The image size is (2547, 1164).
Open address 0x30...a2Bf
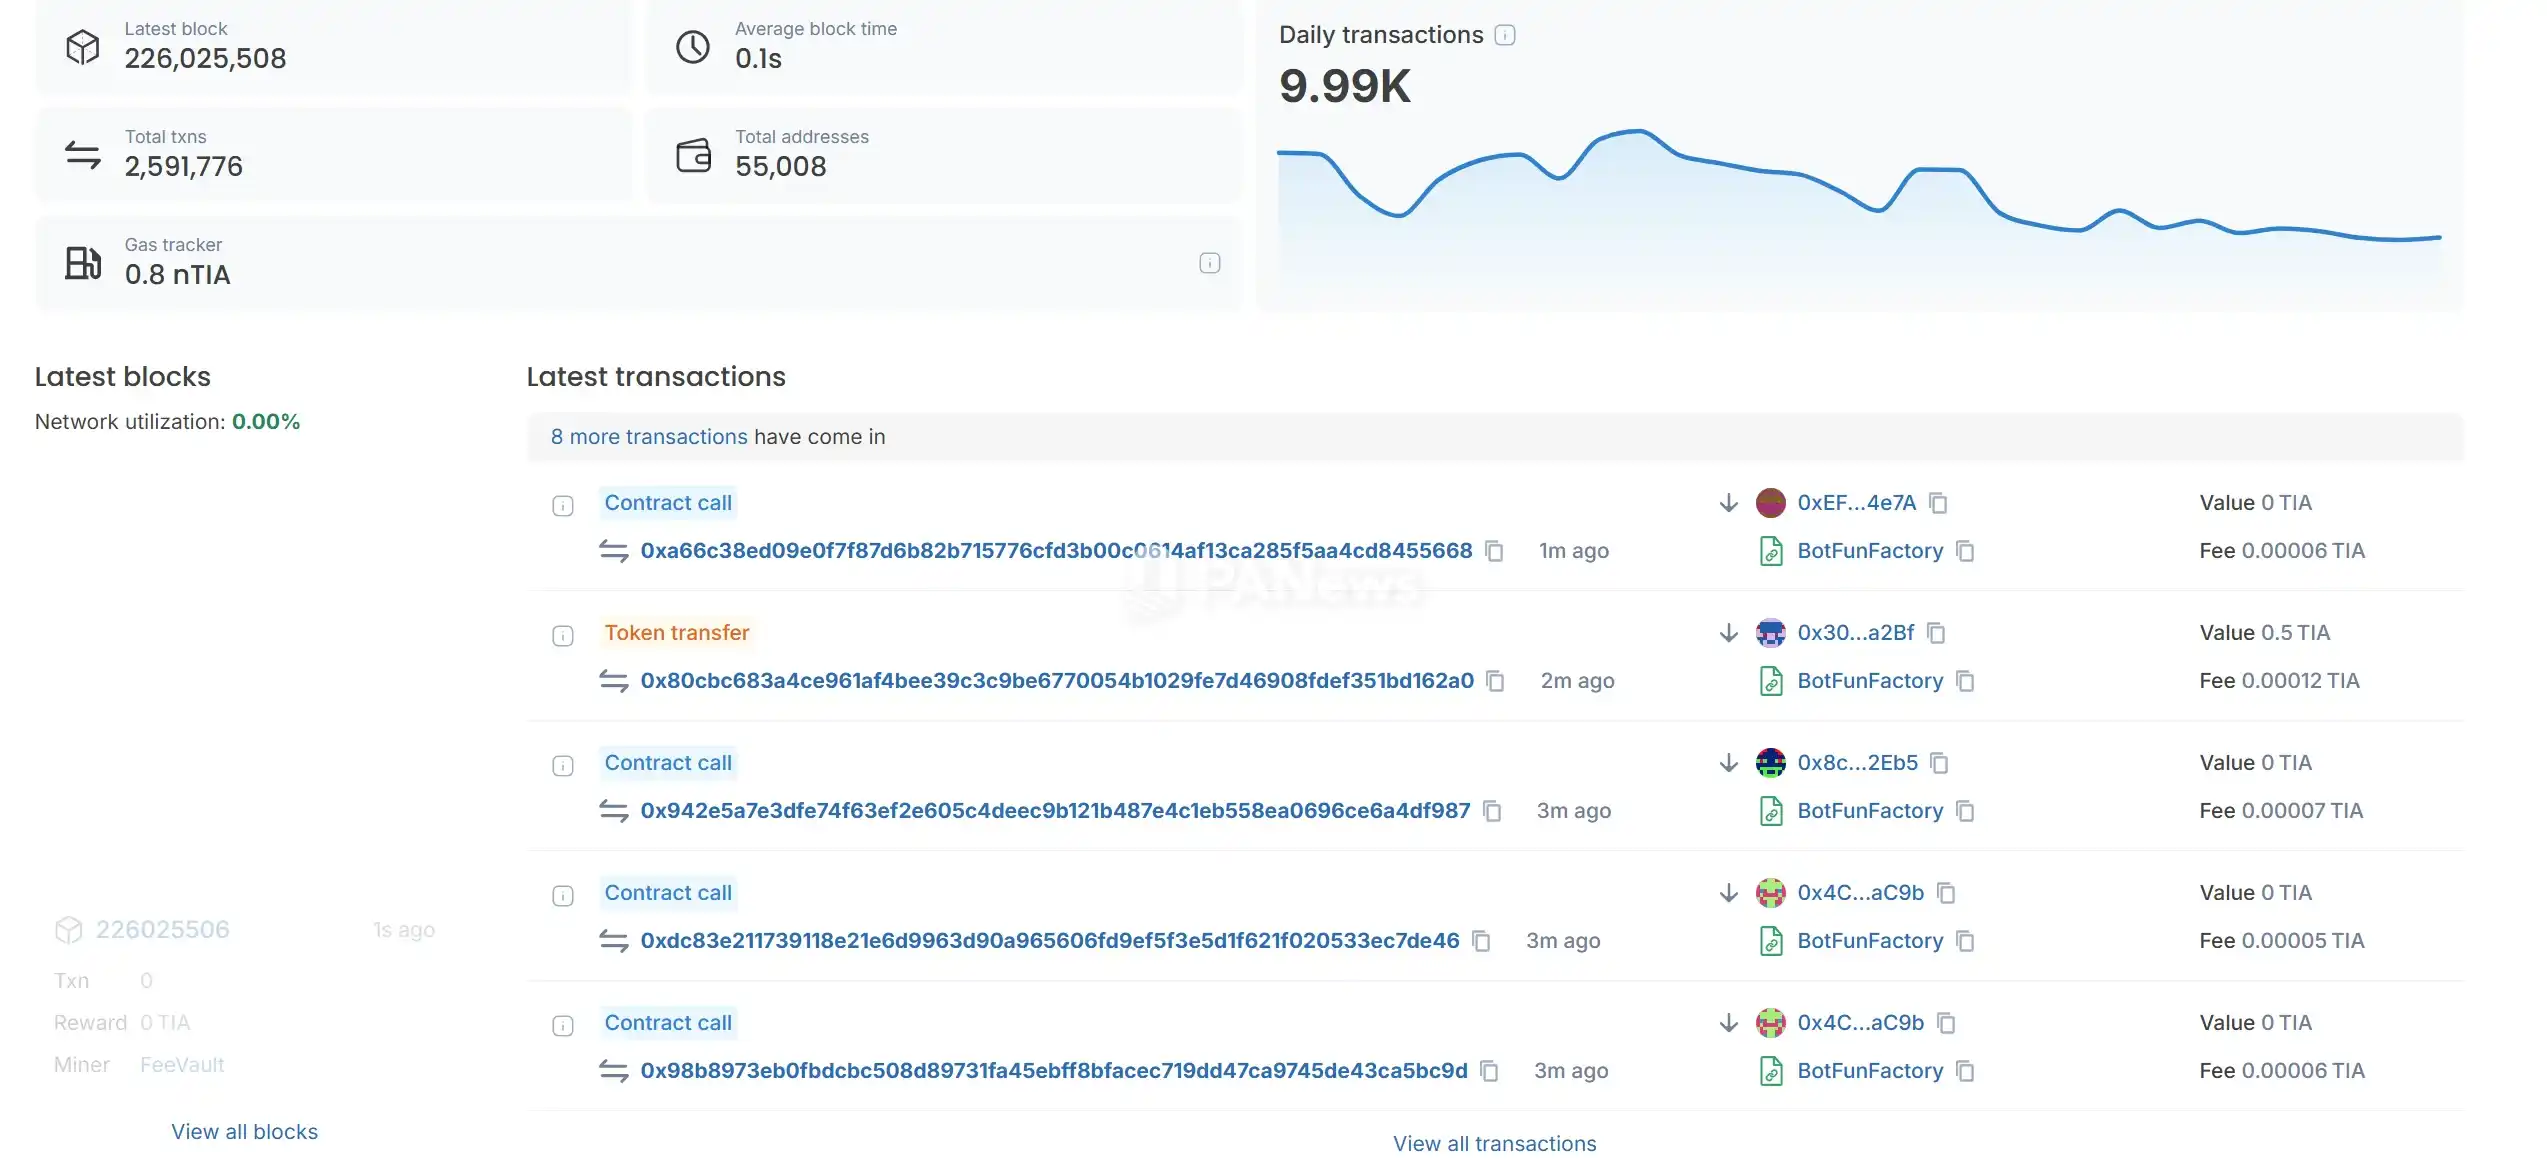click(1855, 633)
